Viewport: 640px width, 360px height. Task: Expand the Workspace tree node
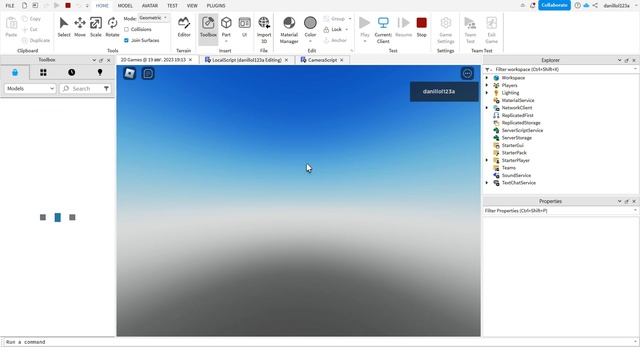[487, 78]
